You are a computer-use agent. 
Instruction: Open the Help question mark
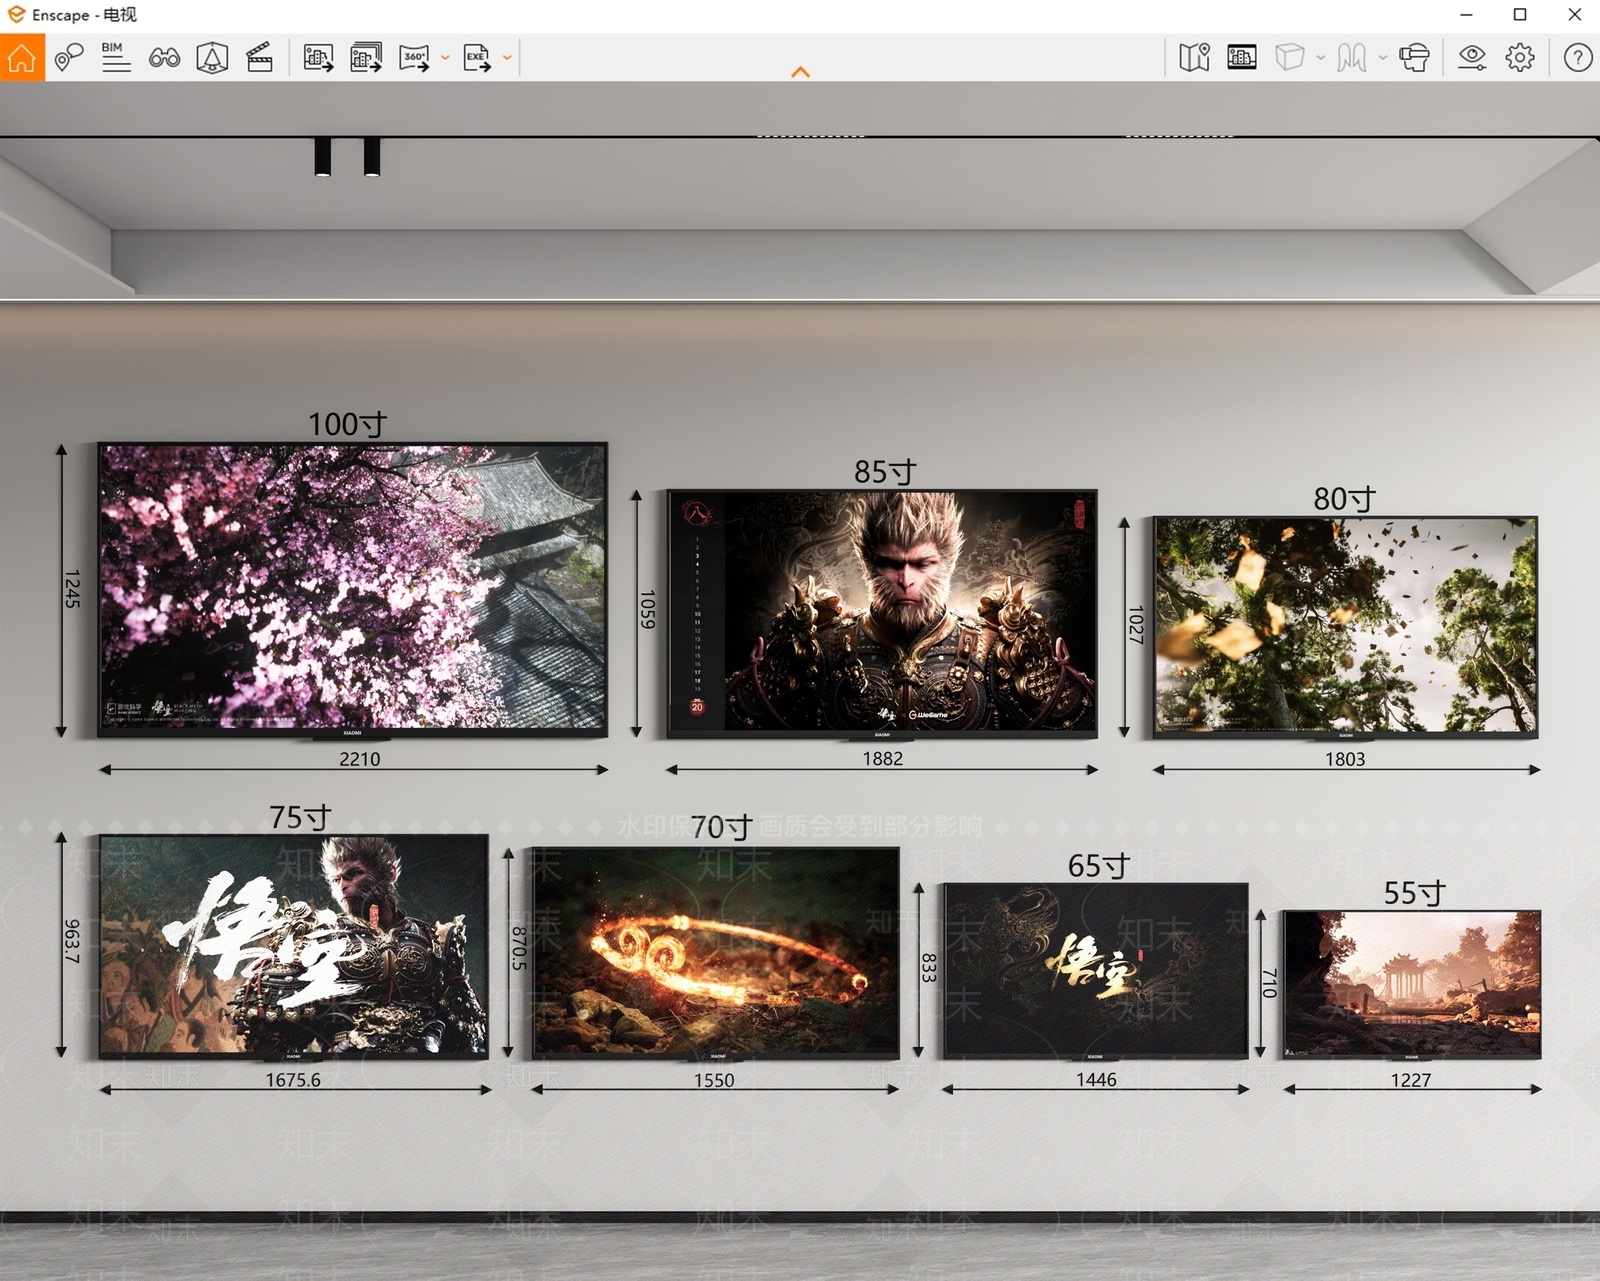click(1578, 58)
